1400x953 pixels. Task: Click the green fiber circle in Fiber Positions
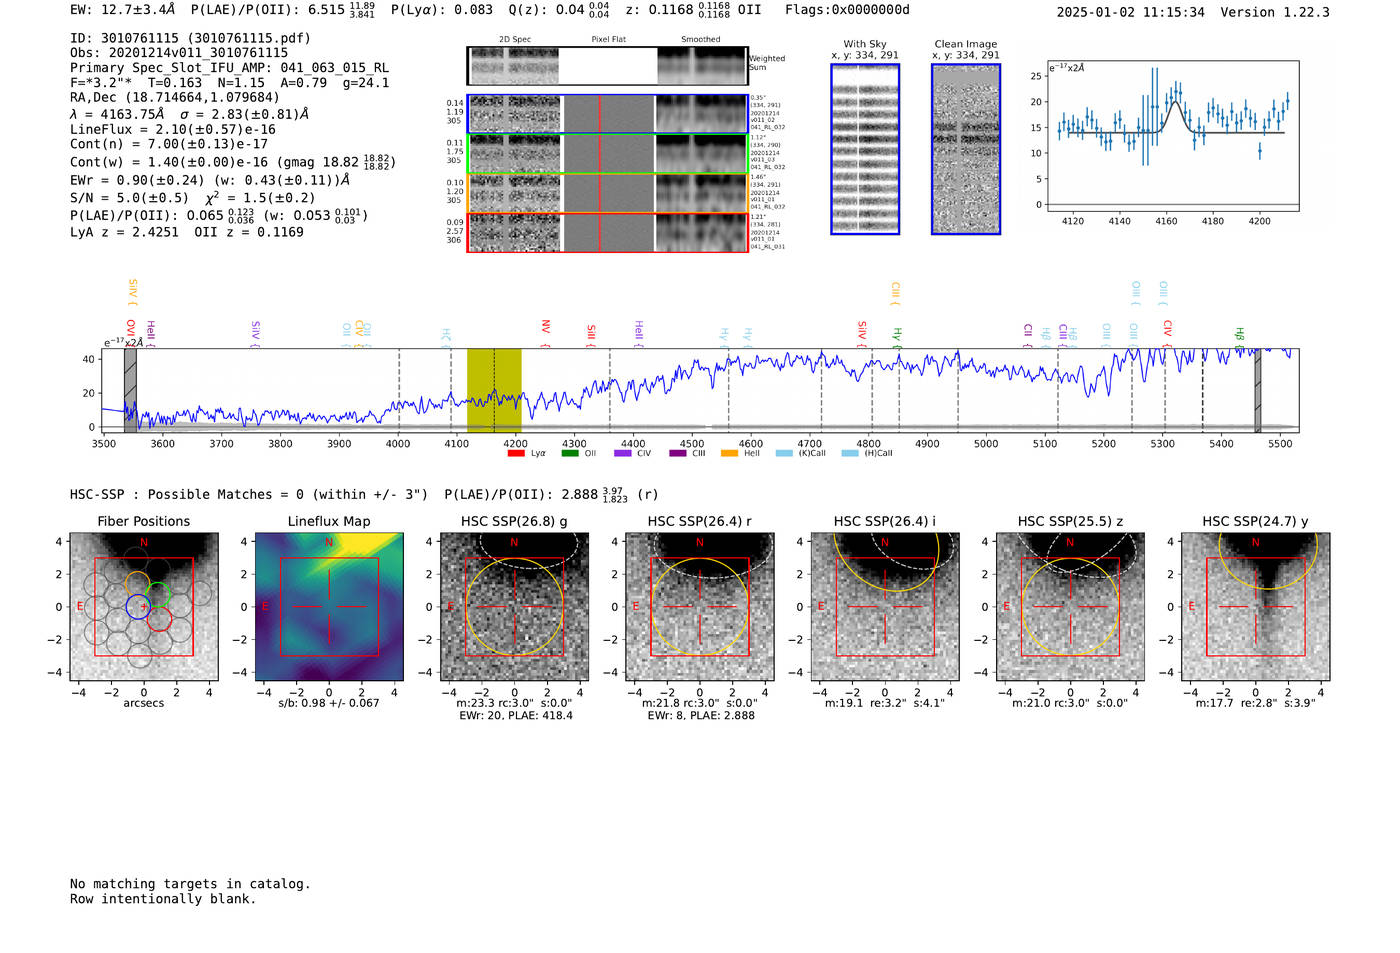tap(159, 595)
